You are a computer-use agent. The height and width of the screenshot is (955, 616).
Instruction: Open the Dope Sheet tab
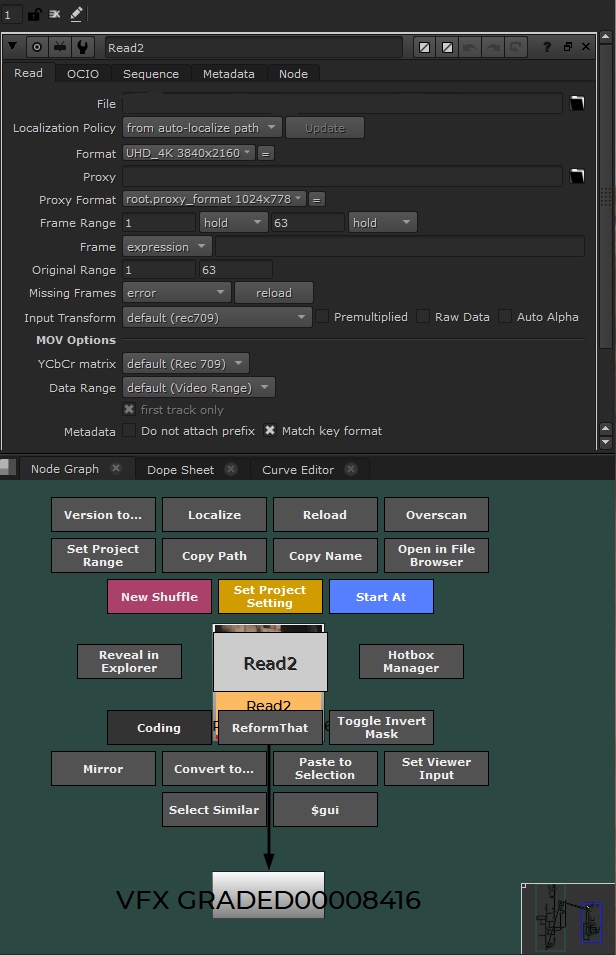point(180,469)
